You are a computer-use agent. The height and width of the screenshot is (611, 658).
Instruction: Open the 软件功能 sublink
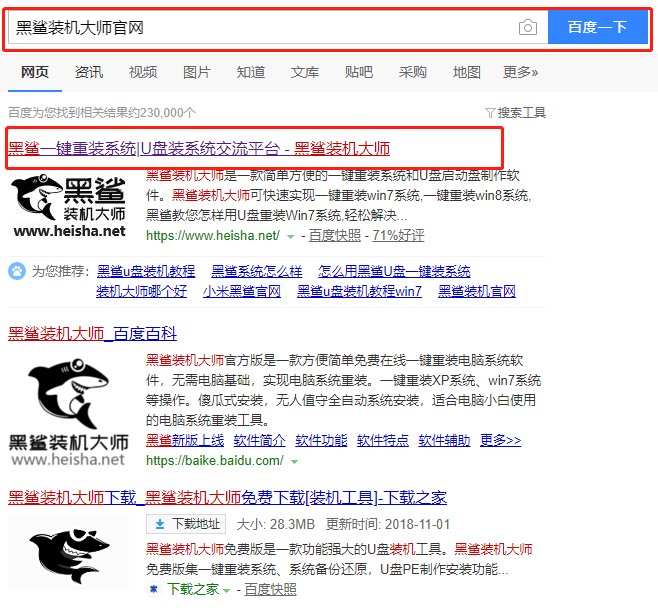click(321, 441)
